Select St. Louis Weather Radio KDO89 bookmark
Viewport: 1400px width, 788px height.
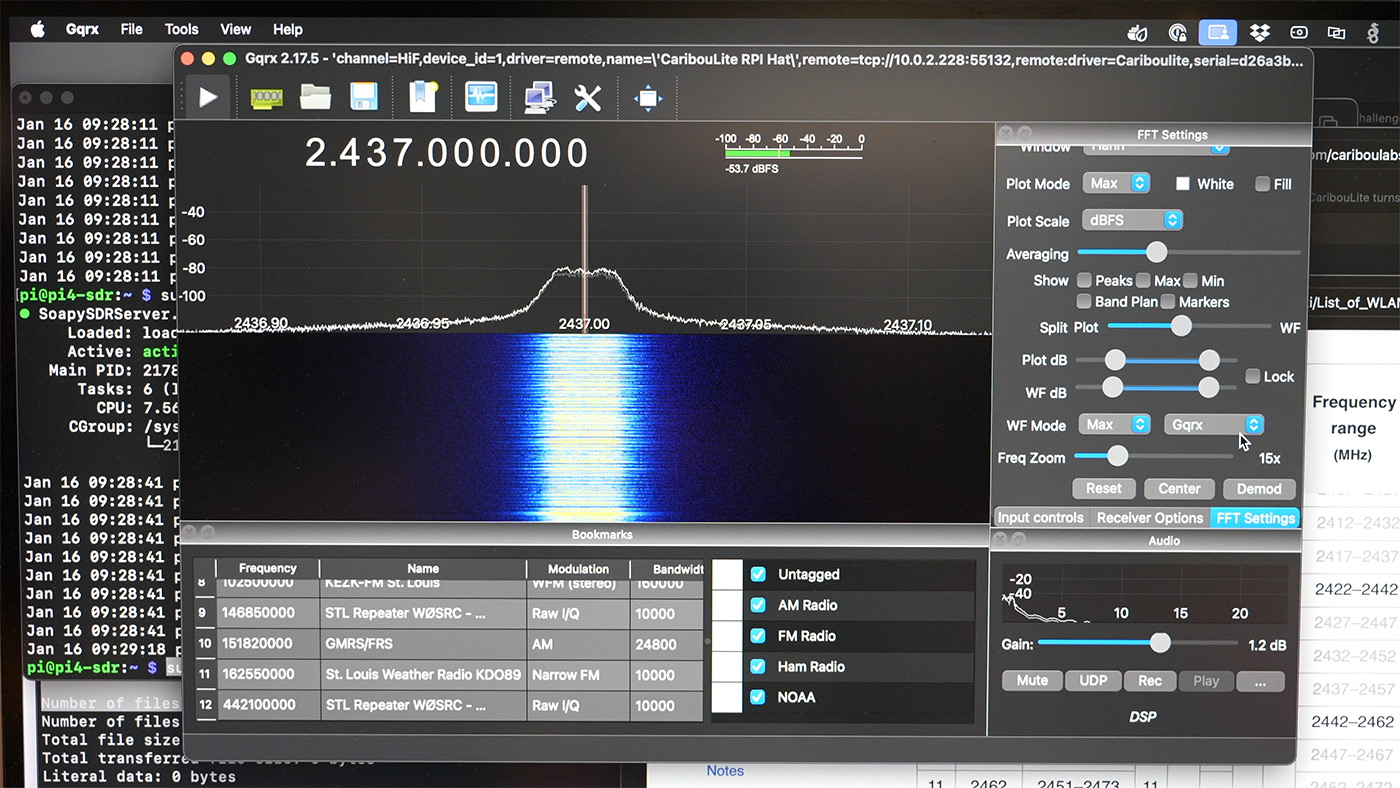click(423, 675)
